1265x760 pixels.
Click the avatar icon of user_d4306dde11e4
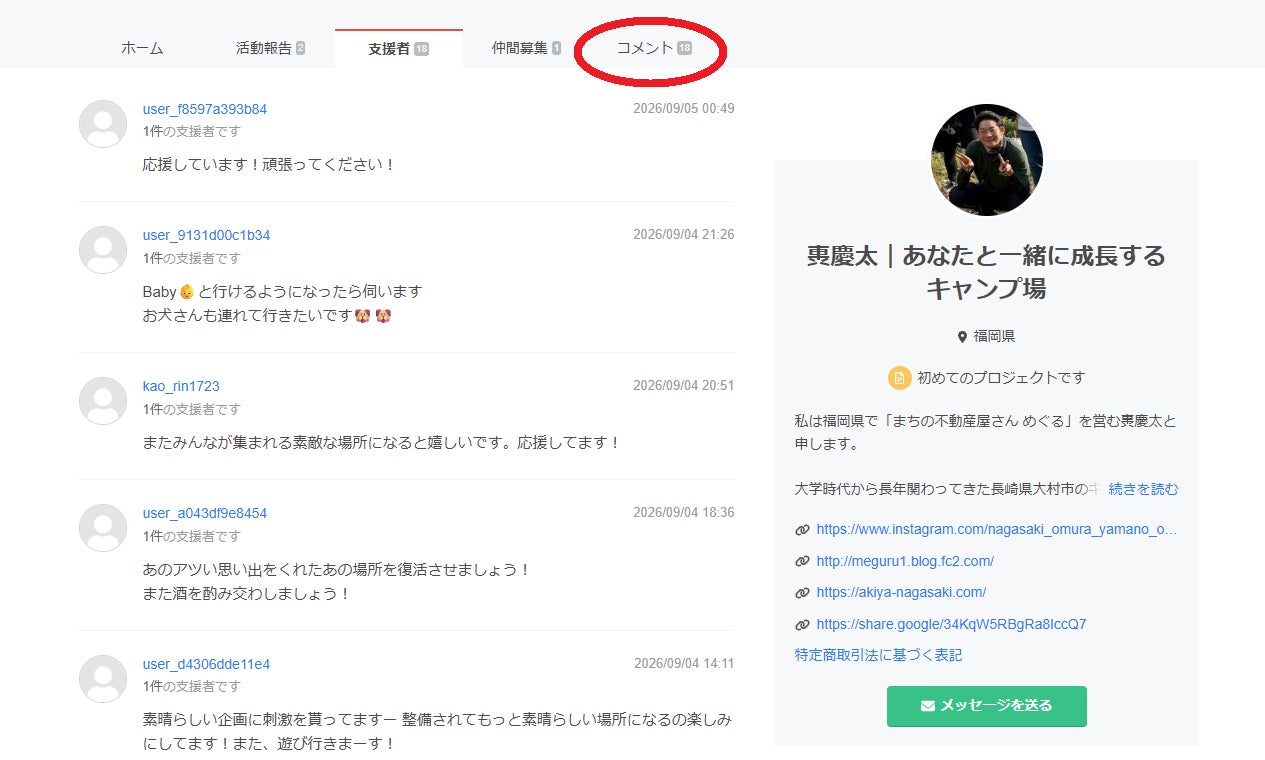pyautogui.click(x=103, y=679)
